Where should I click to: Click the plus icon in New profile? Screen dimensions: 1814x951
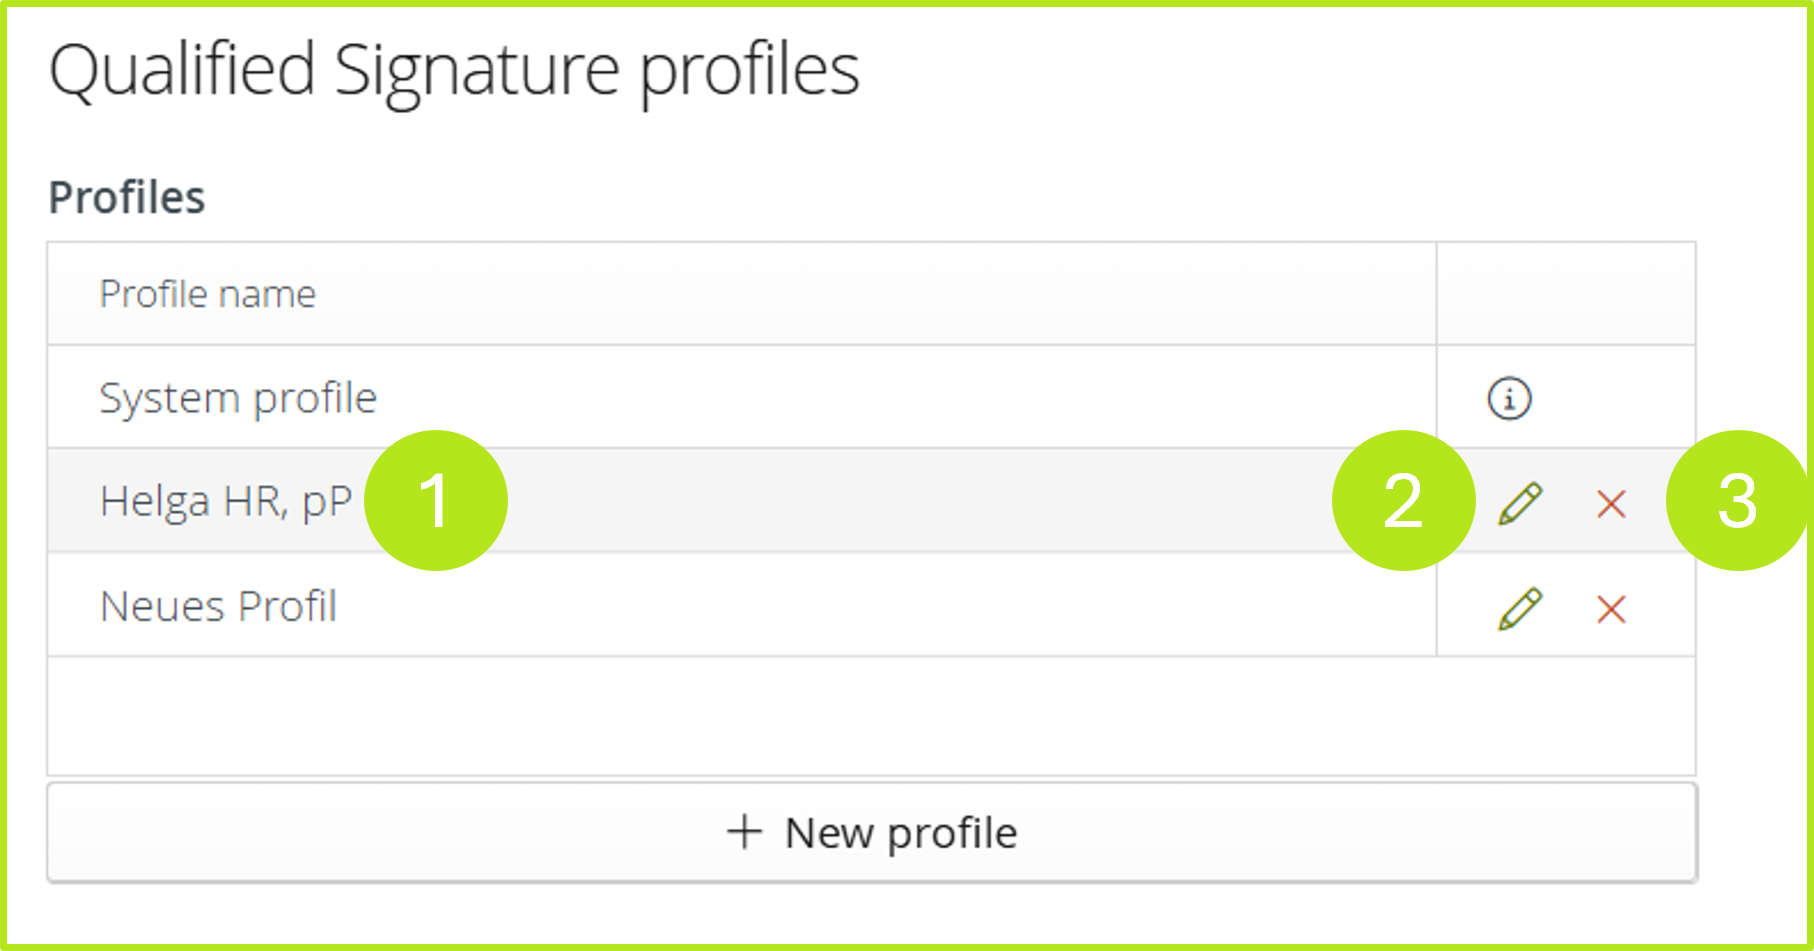(x=745, y=831)
